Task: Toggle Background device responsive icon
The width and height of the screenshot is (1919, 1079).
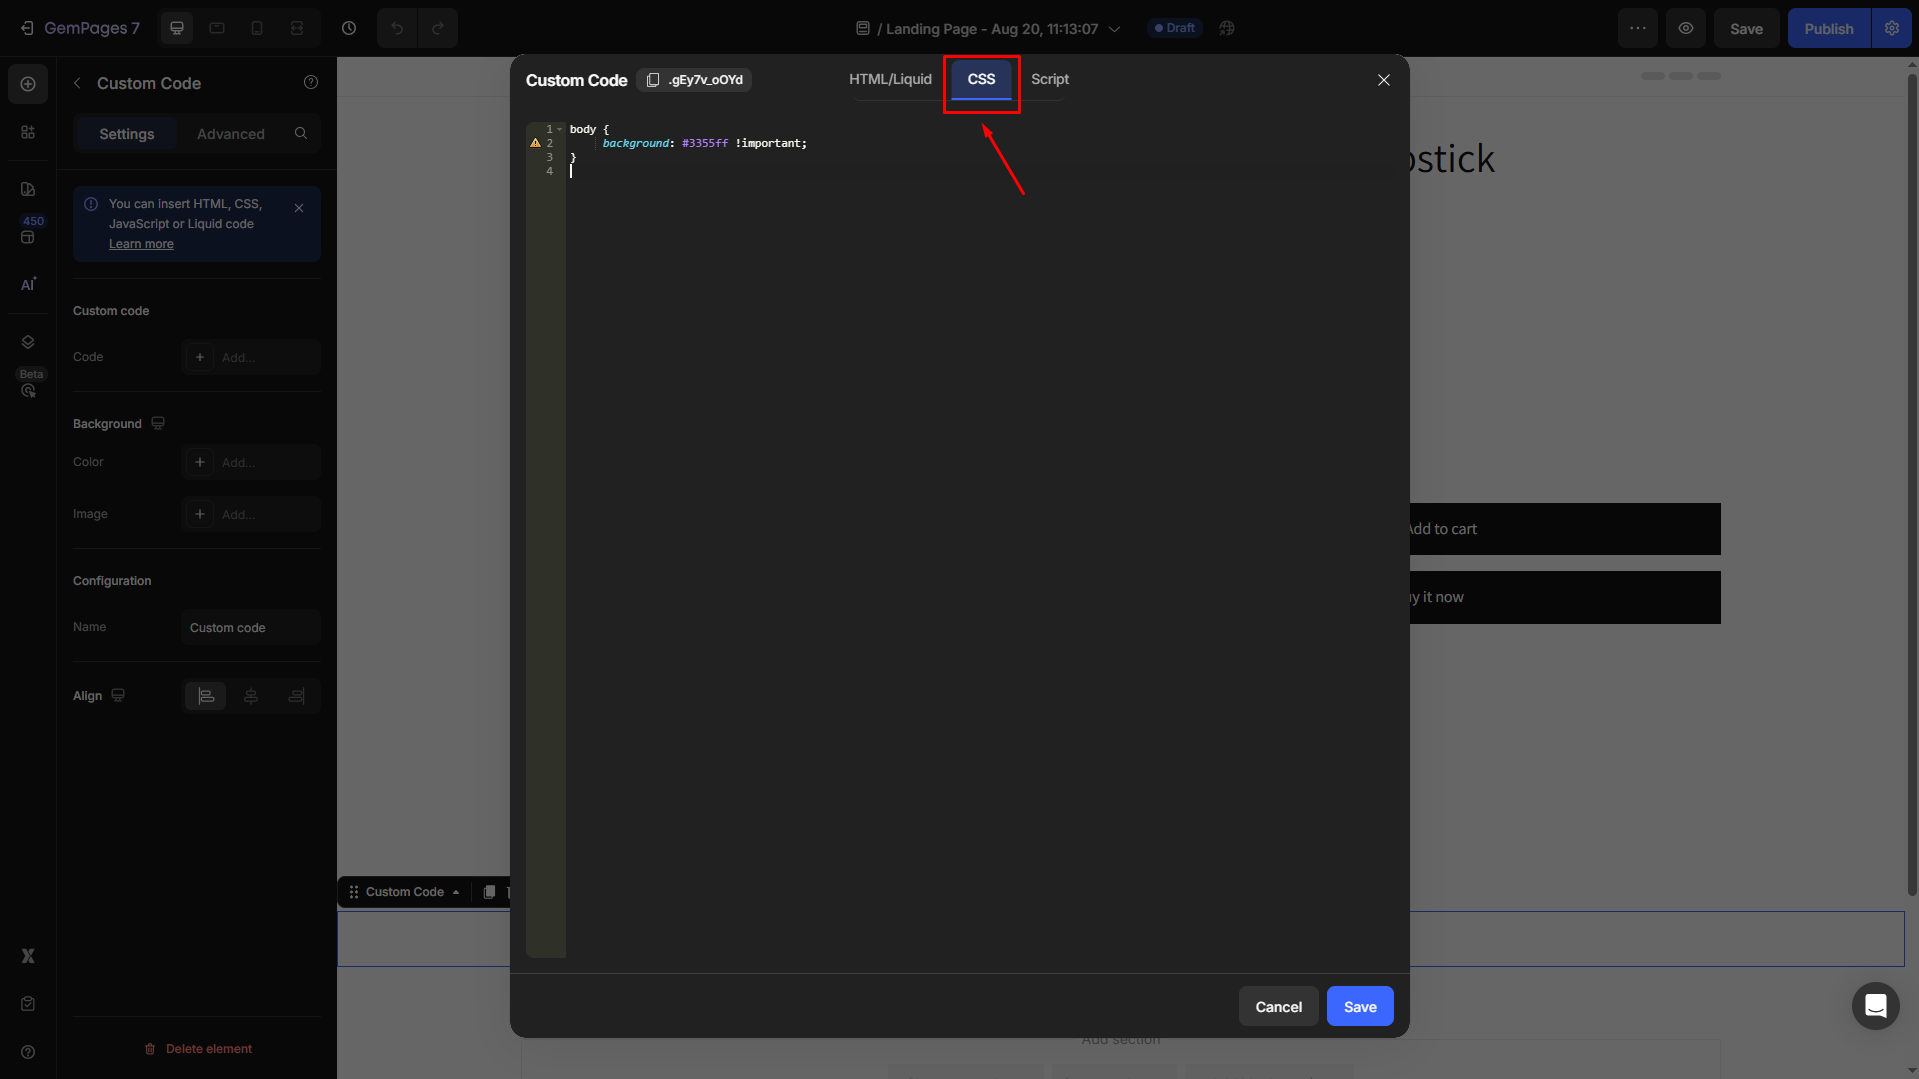Action: tap(158, 424)
